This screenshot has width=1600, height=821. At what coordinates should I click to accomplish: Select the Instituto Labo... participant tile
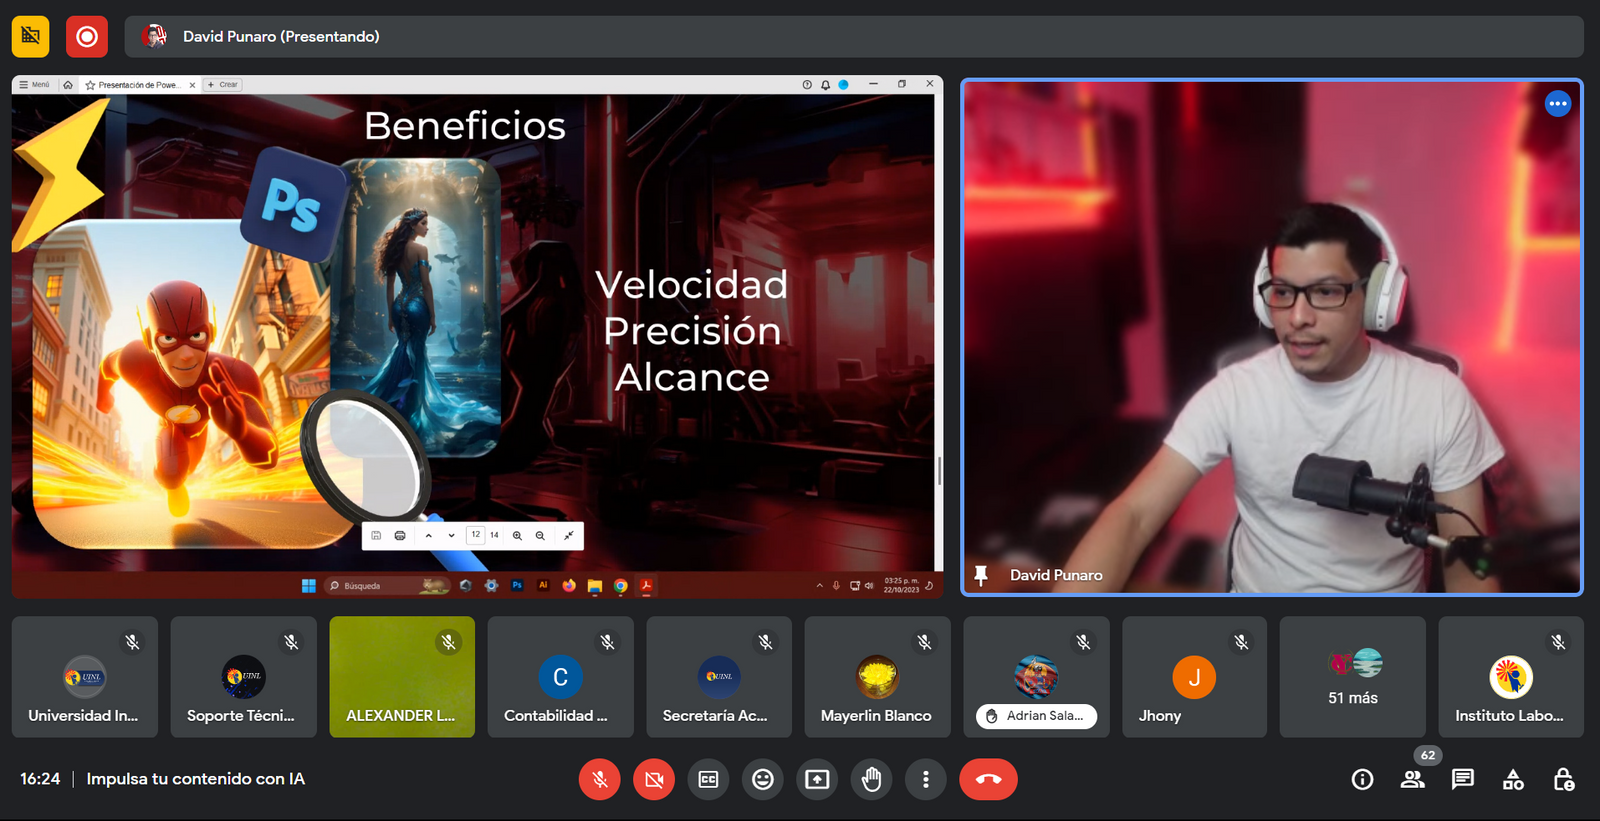(1511, 677)
